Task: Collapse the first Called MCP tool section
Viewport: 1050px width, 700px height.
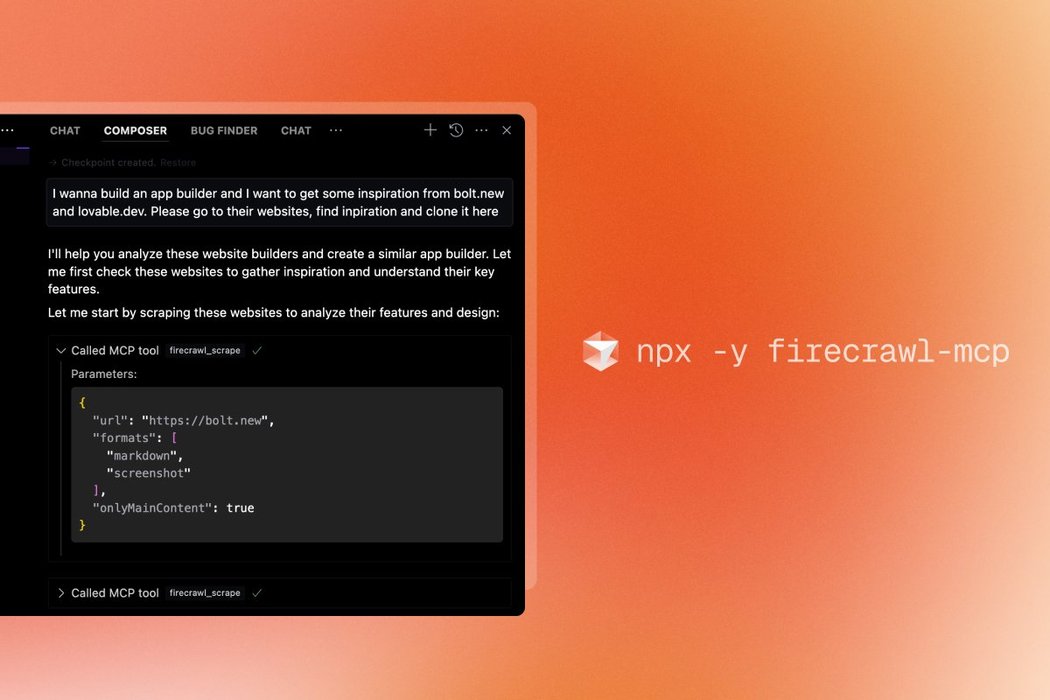Action: [x=61, y=350]
